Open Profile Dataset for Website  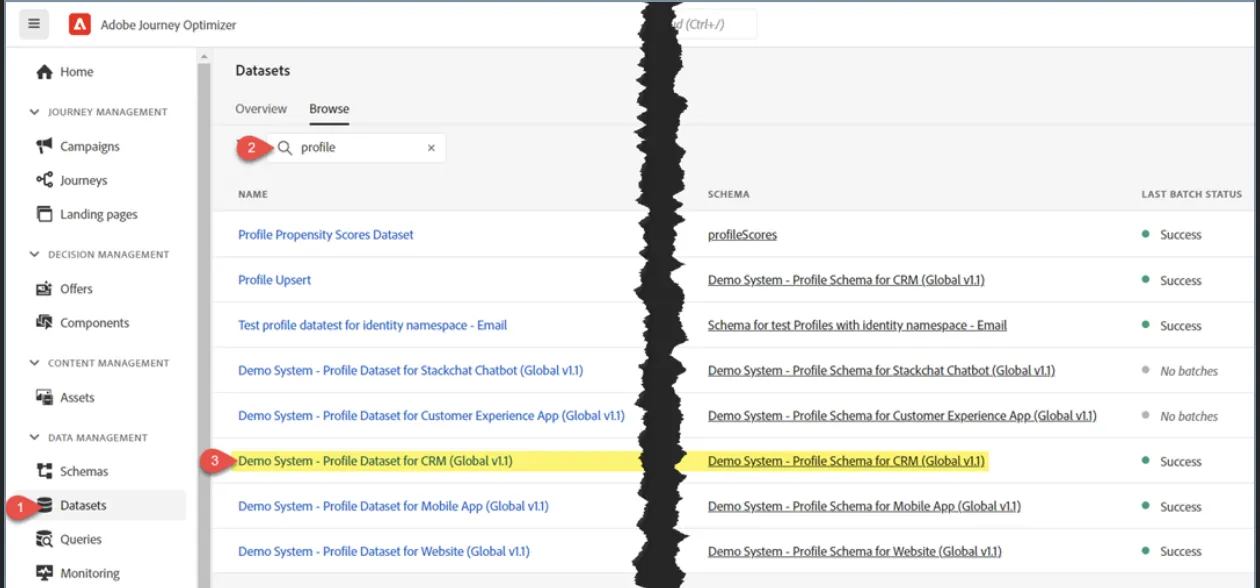[384, 551]
